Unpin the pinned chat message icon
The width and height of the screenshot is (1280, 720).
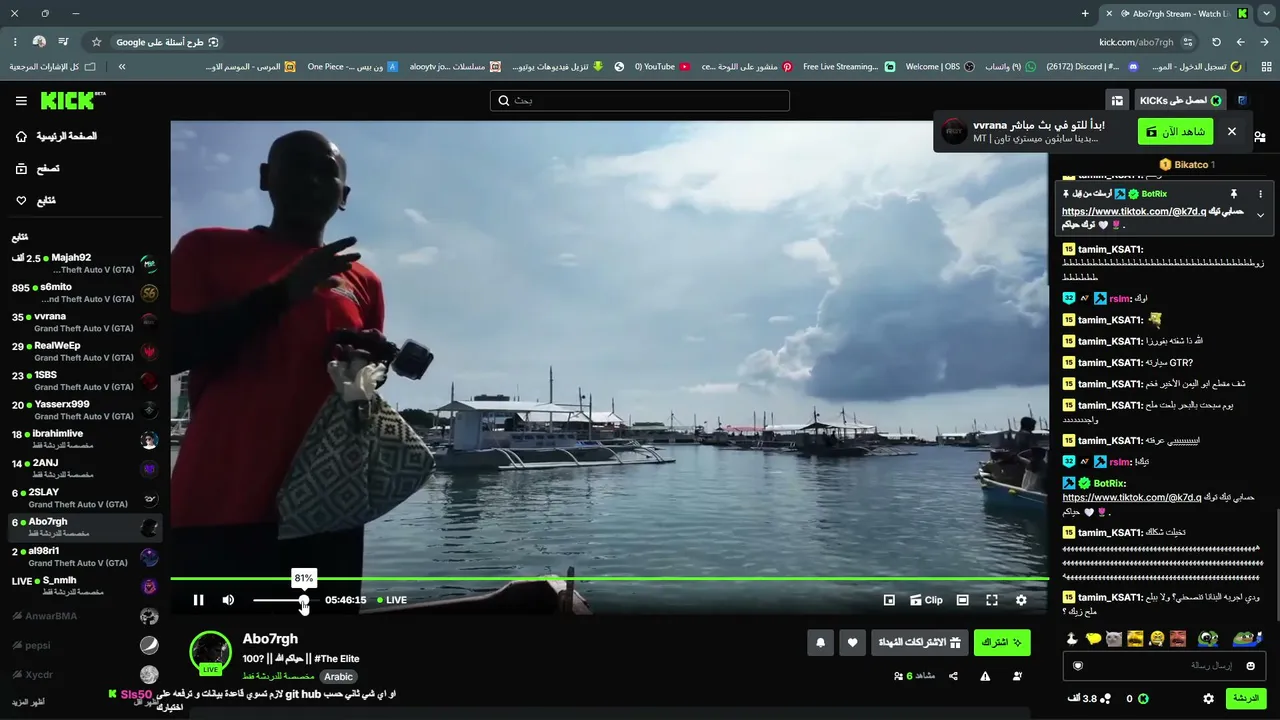(1234, 194)
